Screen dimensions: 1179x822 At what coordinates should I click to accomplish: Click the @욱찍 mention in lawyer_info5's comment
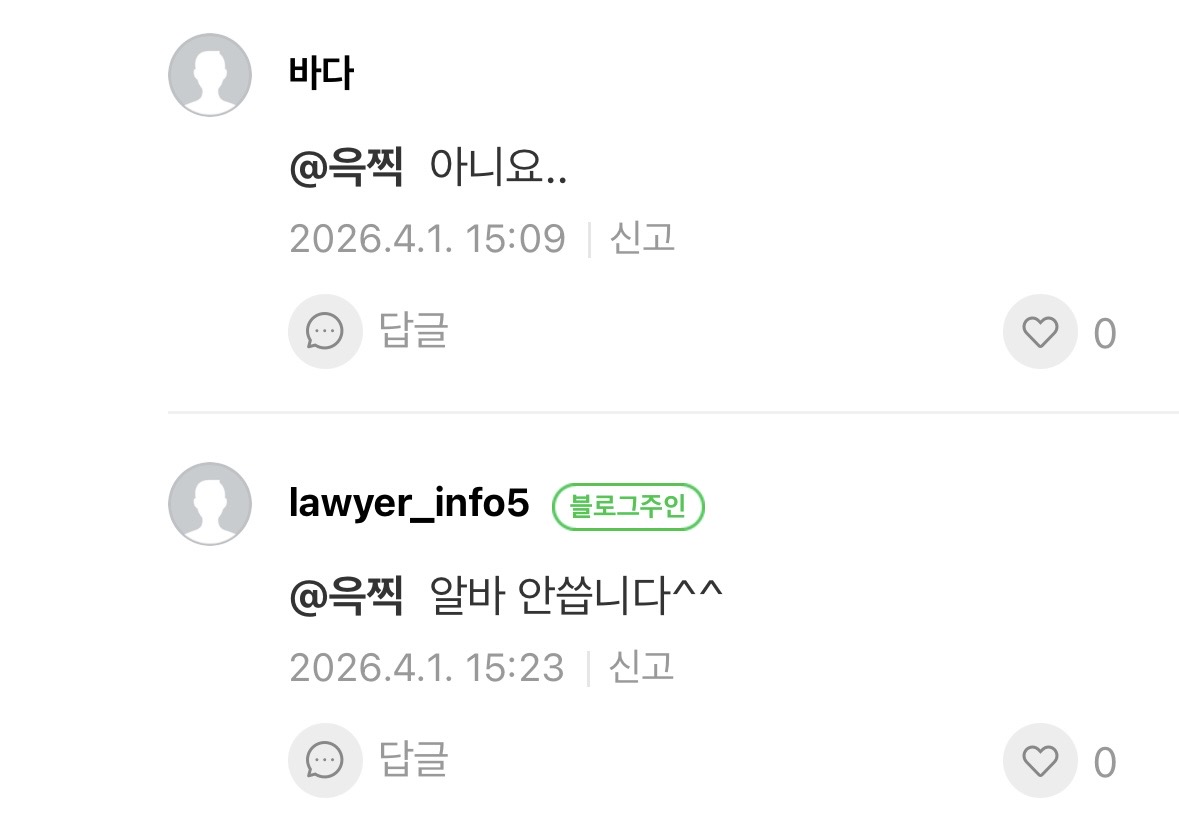coord(346,596)
